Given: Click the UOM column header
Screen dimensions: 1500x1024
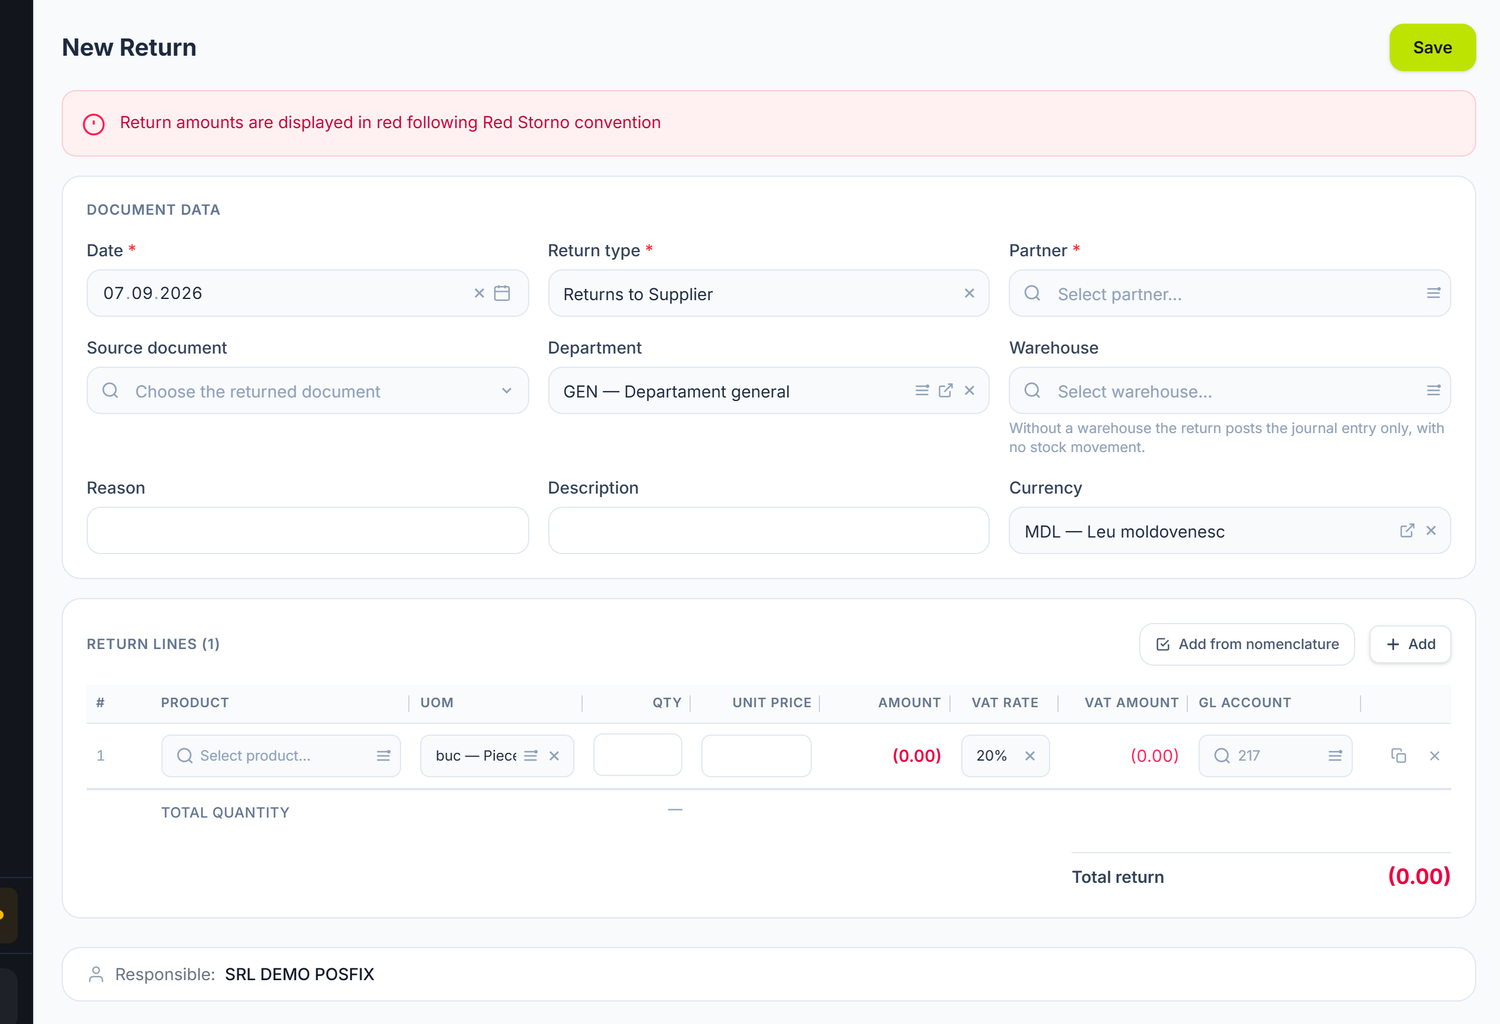Looking at the screenshot, I should (x=437, y=703).
